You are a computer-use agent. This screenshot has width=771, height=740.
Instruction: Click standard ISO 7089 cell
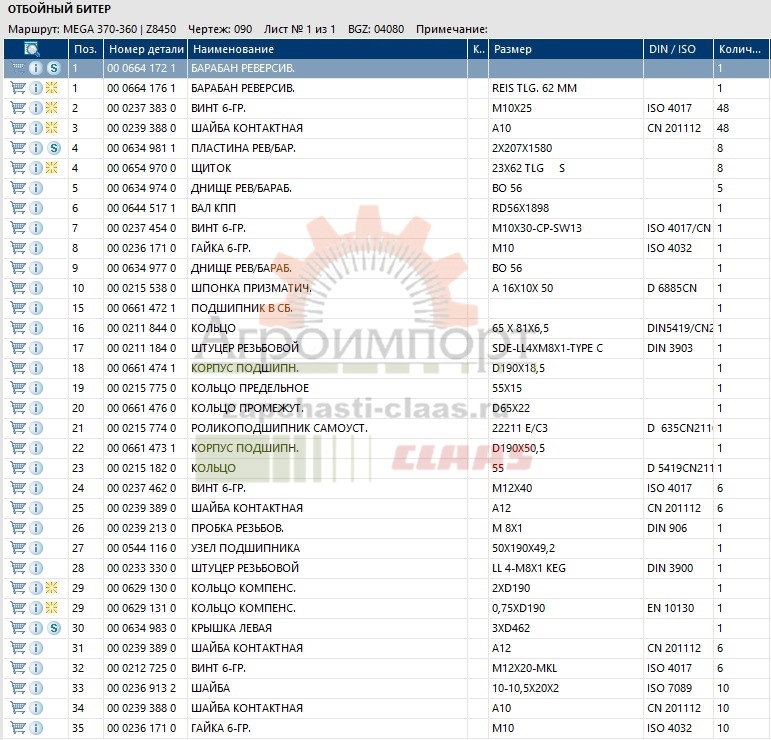click(x=669, y=688)
